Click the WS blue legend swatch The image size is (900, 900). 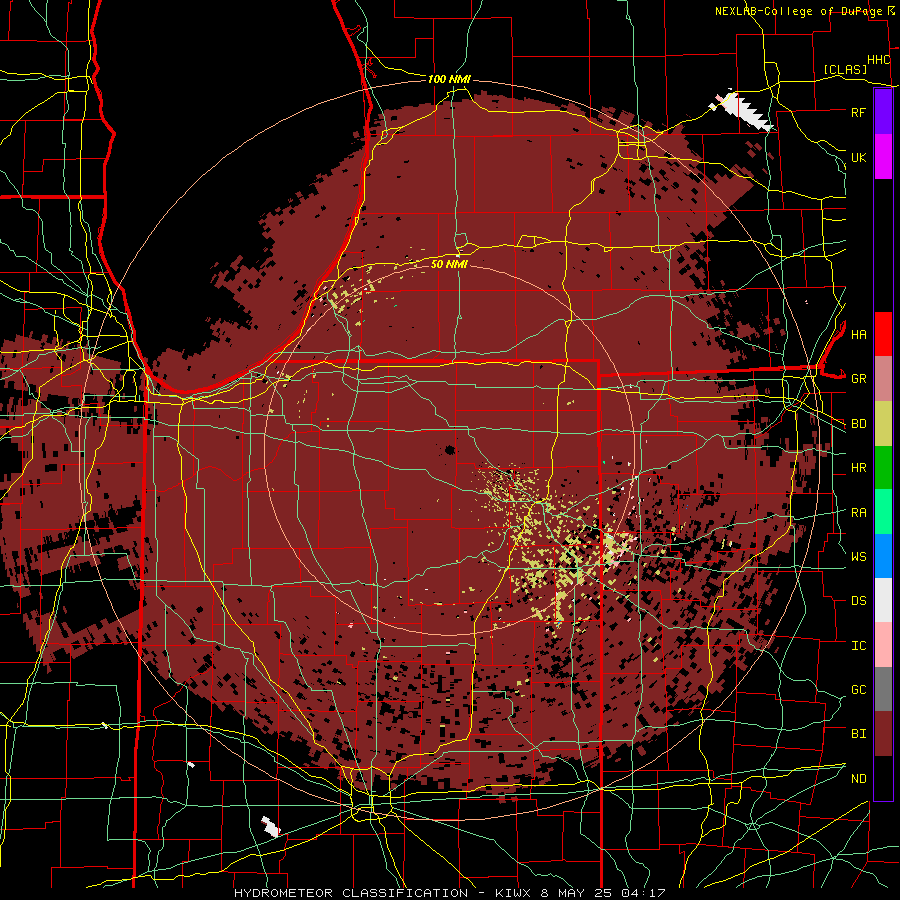pos(883,556)
